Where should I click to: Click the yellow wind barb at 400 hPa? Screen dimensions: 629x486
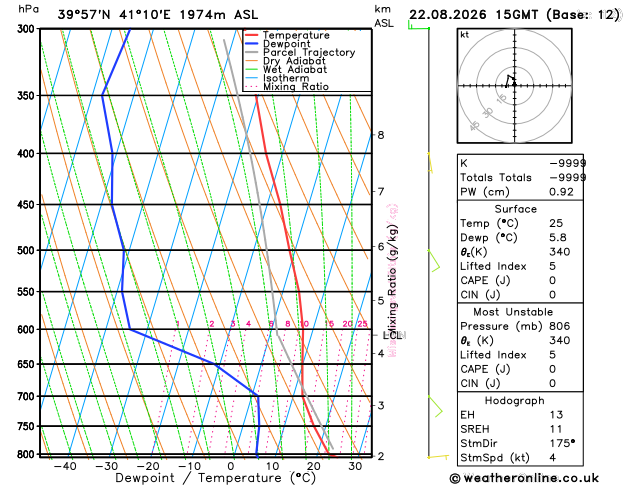pyautogui.click(x=430, y=163)
